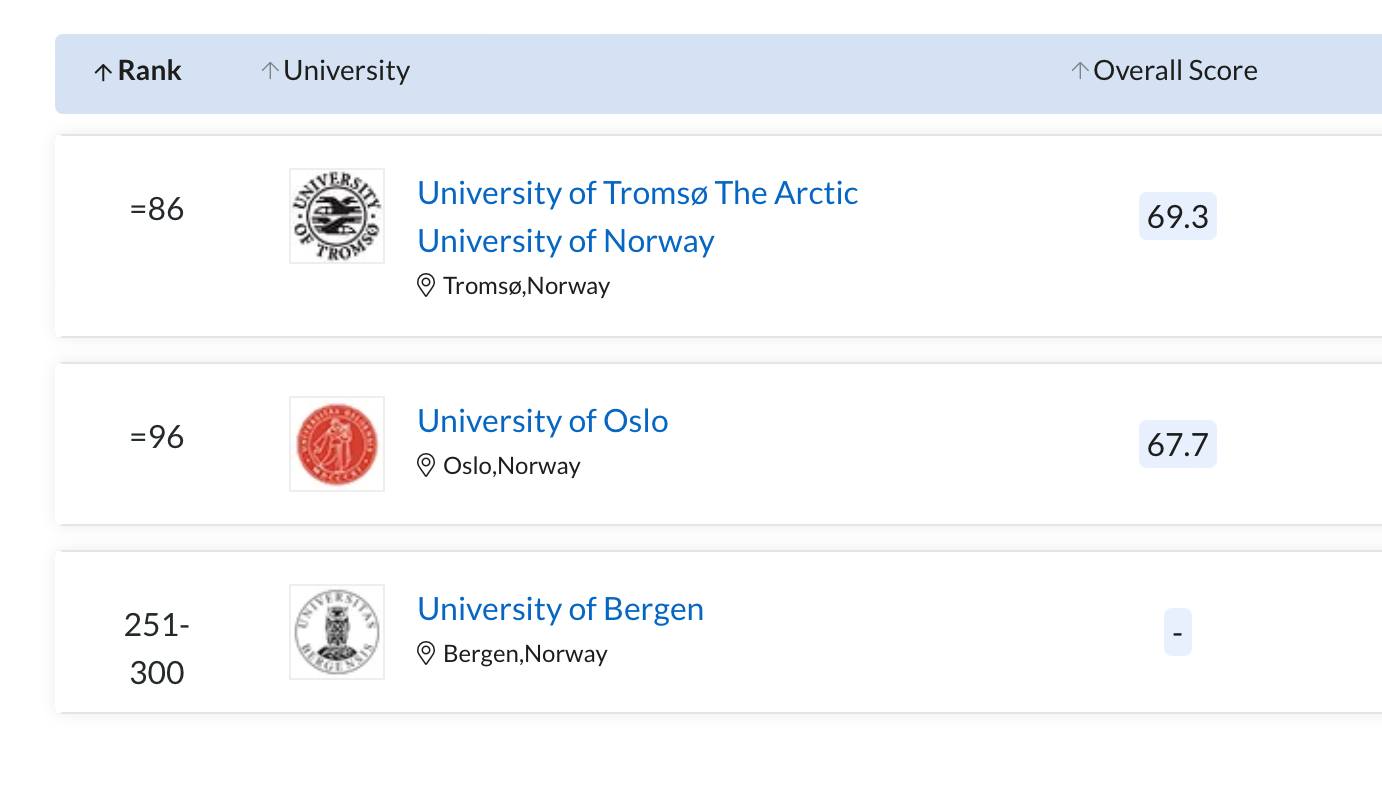Click location pin icon beside Tromsø,Norway
Viewport: 1382px width, 794px height.
[426, 286]
